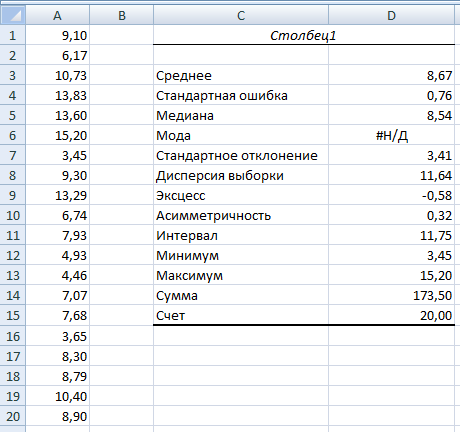The image size is (460, 432).
Task: Click cell with value 8,30
Action: 57,356
